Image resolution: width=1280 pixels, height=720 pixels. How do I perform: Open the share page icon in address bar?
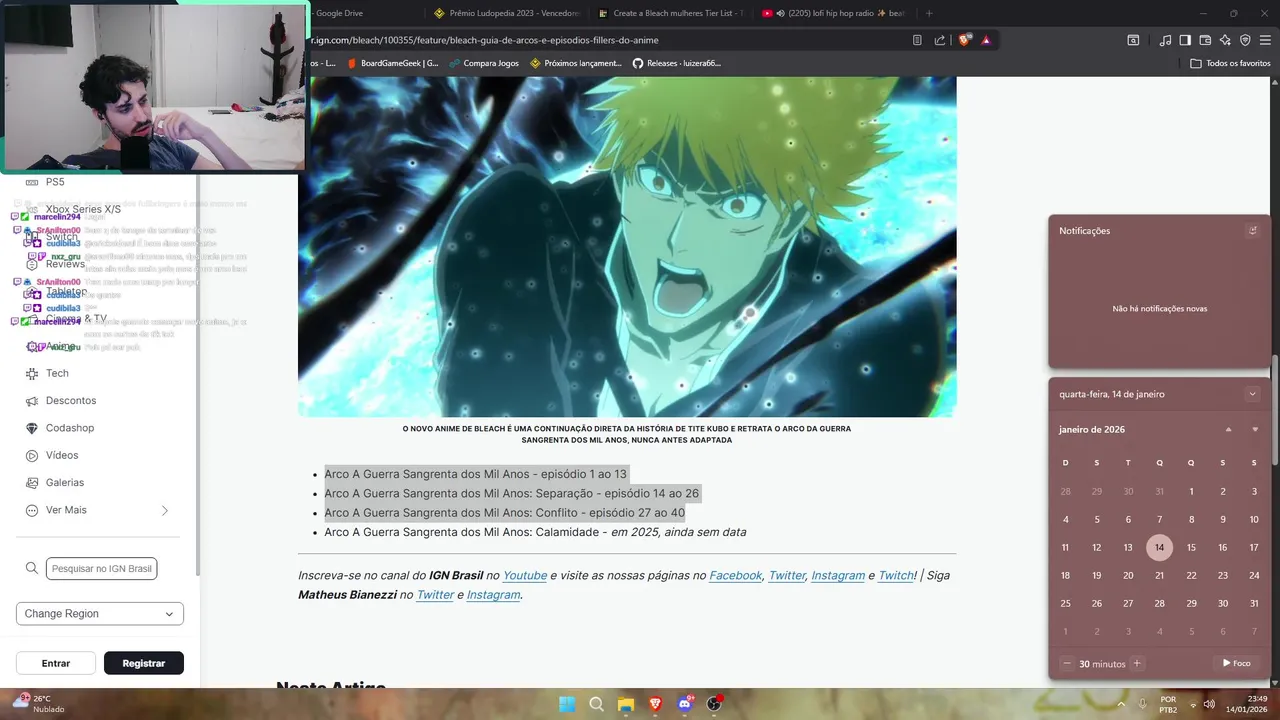(x=940, y=40)
